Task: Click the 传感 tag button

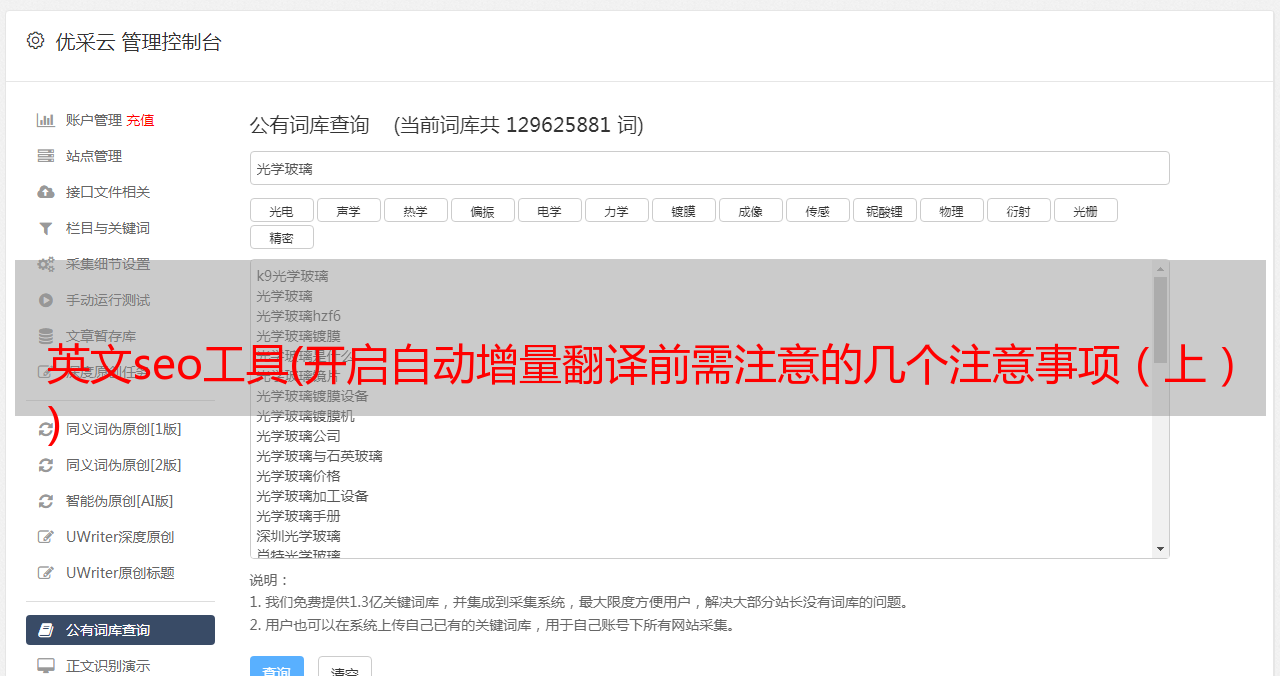Action: point(817,210)
